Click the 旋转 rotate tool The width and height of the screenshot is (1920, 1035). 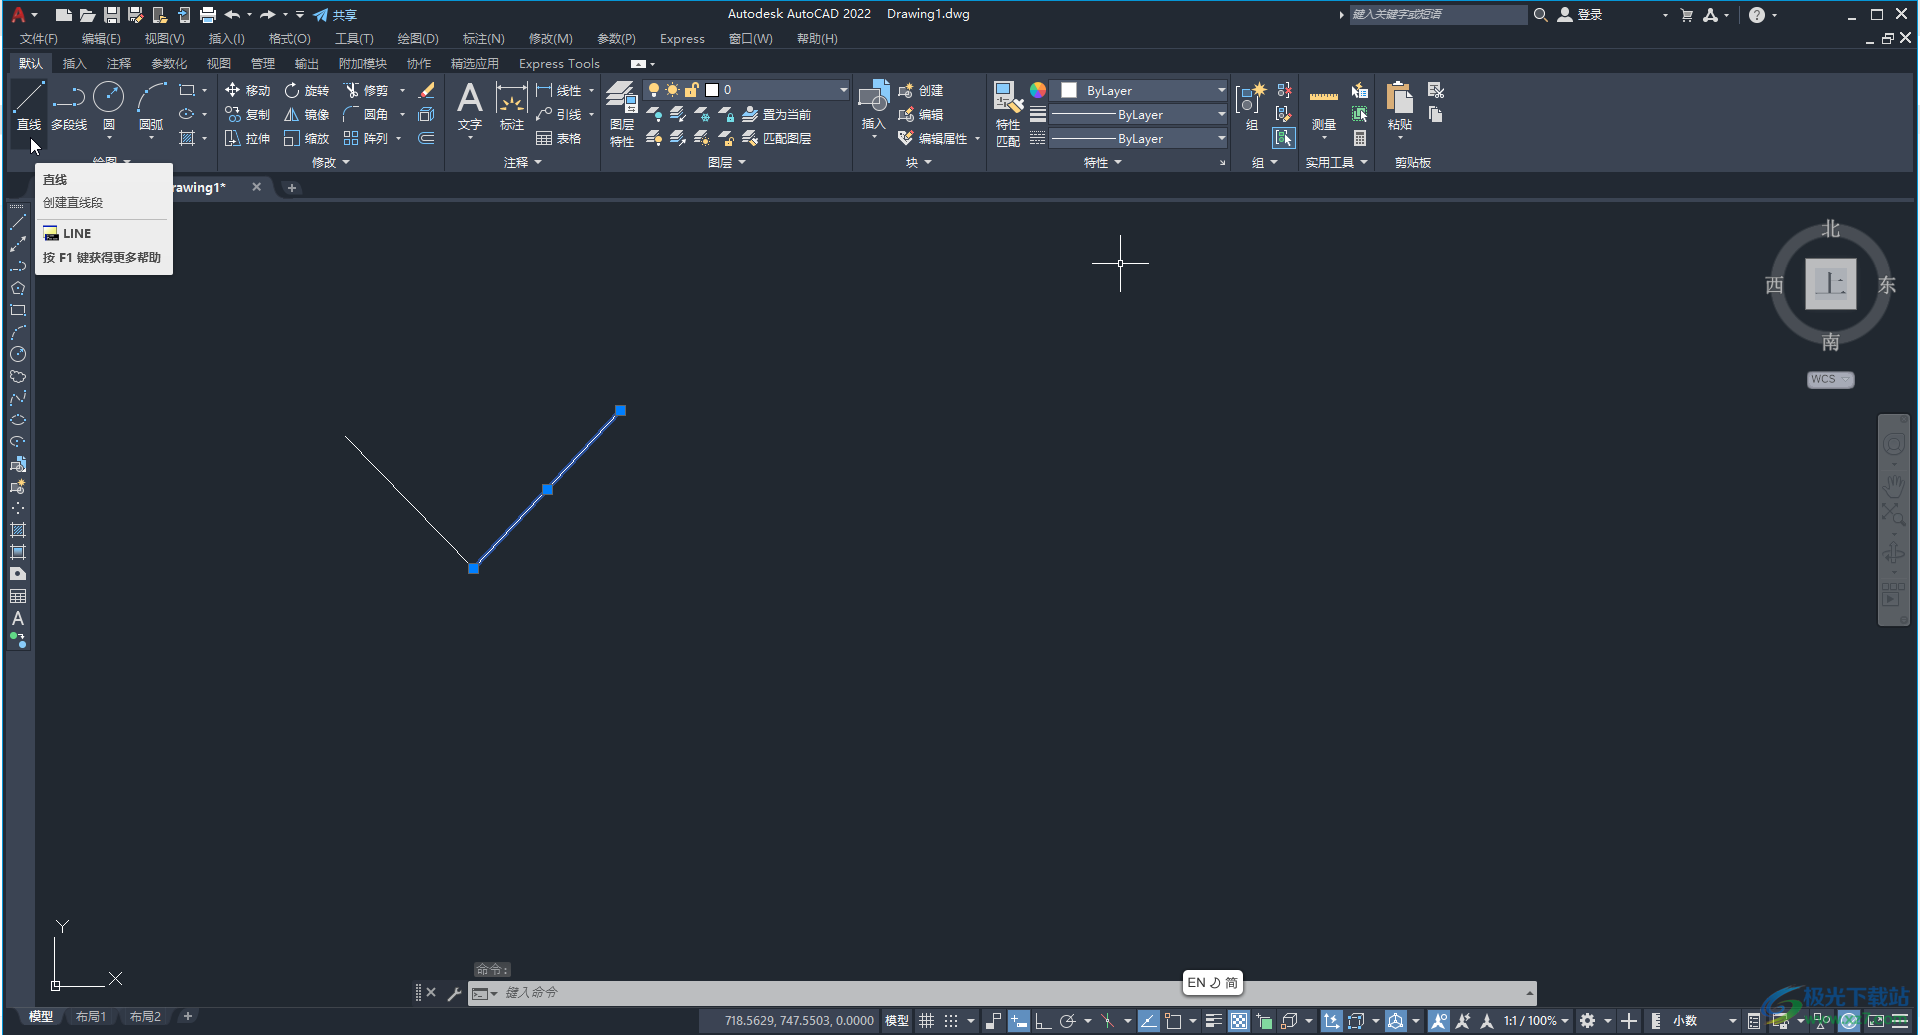tap(306, 90)
